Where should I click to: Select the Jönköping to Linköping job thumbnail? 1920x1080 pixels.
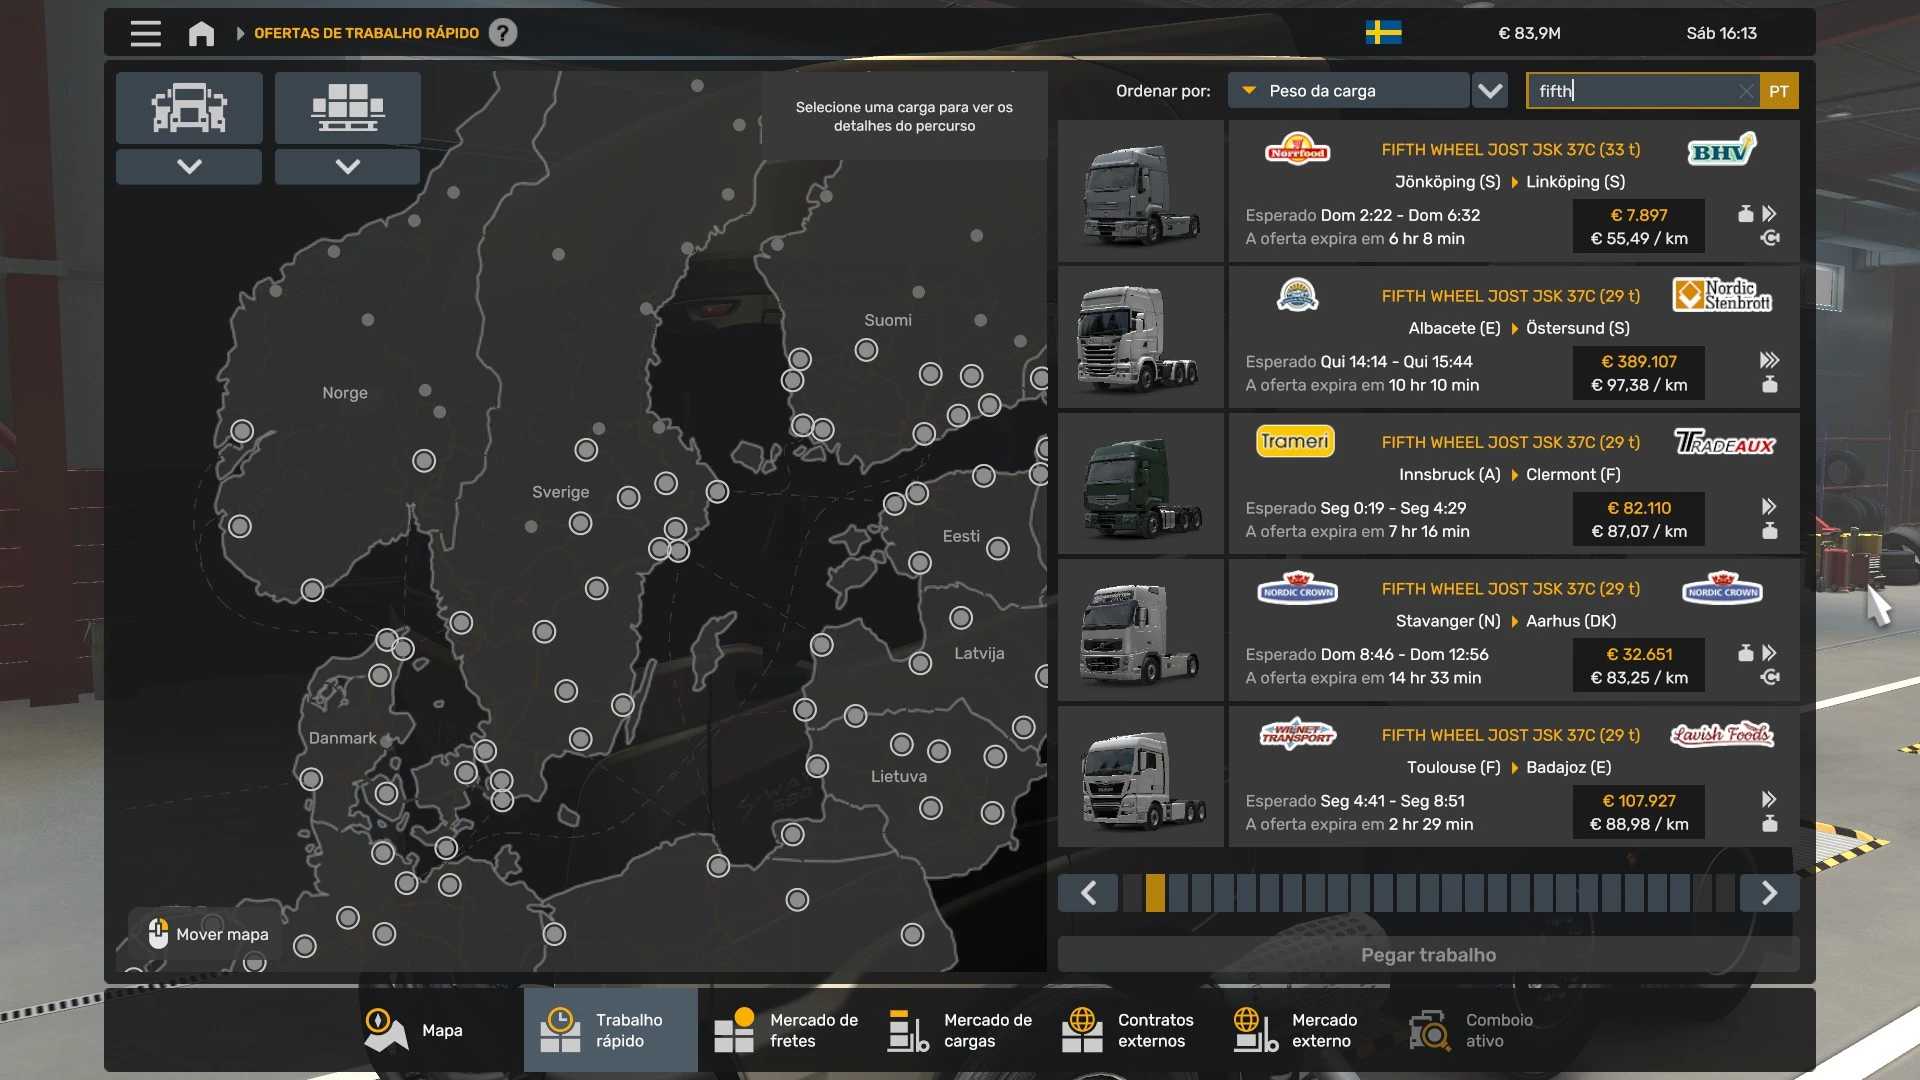coord(1141,192)
